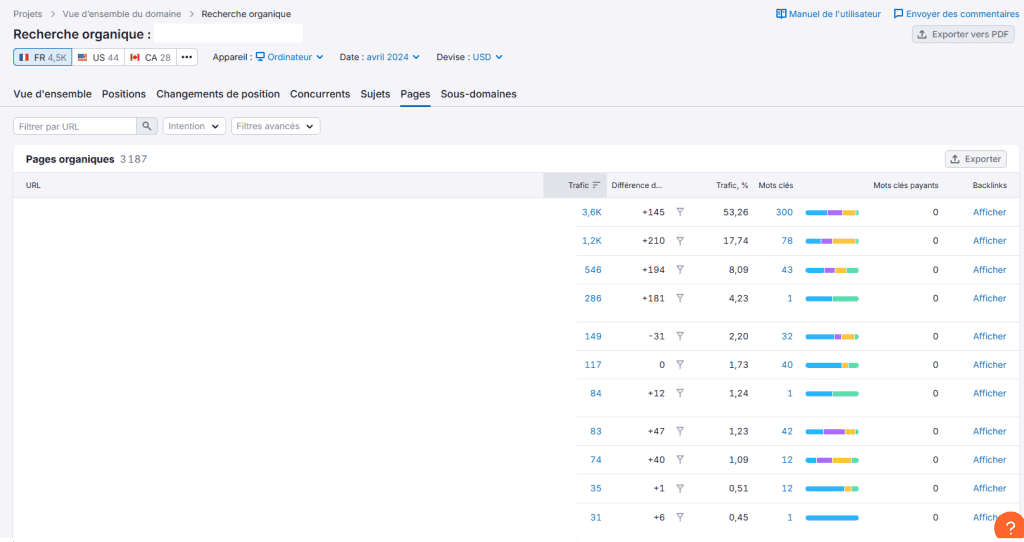
Task: Click Afficher backlinks in the first row
Action: click(x=989, y=212)
